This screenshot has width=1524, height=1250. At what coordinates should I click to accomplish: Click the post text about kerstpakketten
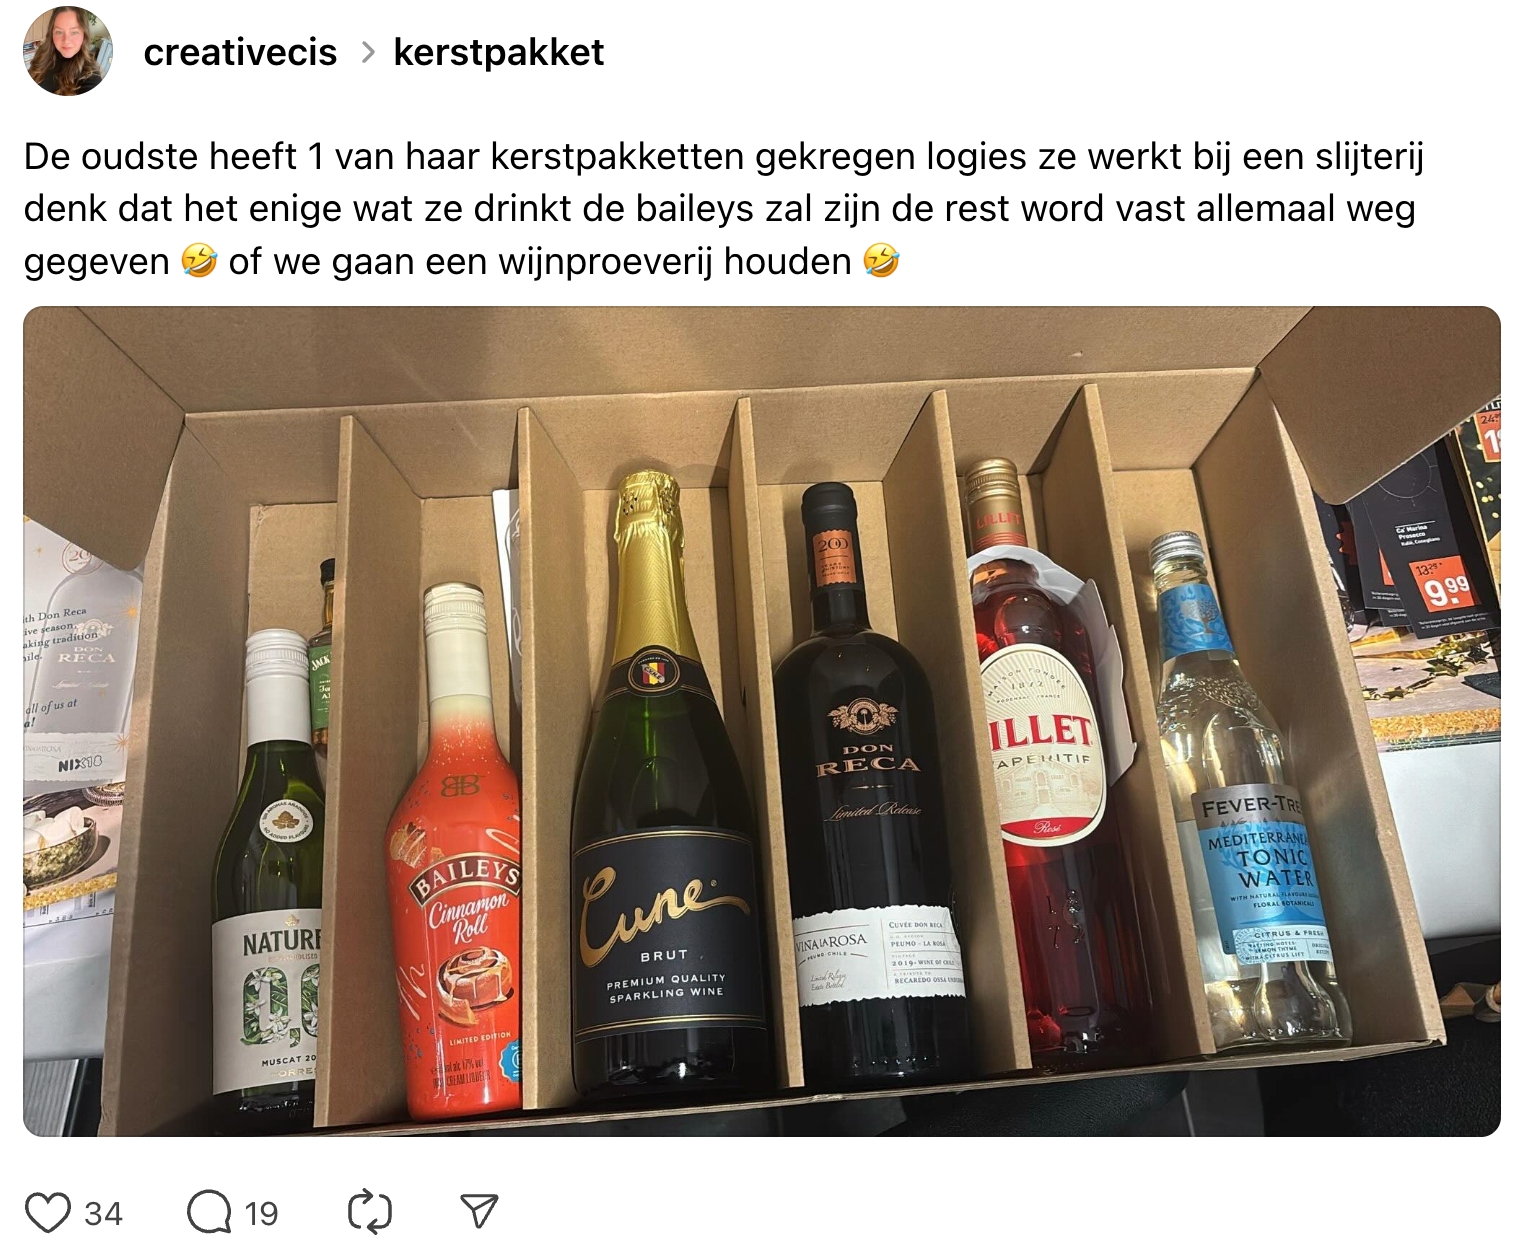tap(724, 209)
